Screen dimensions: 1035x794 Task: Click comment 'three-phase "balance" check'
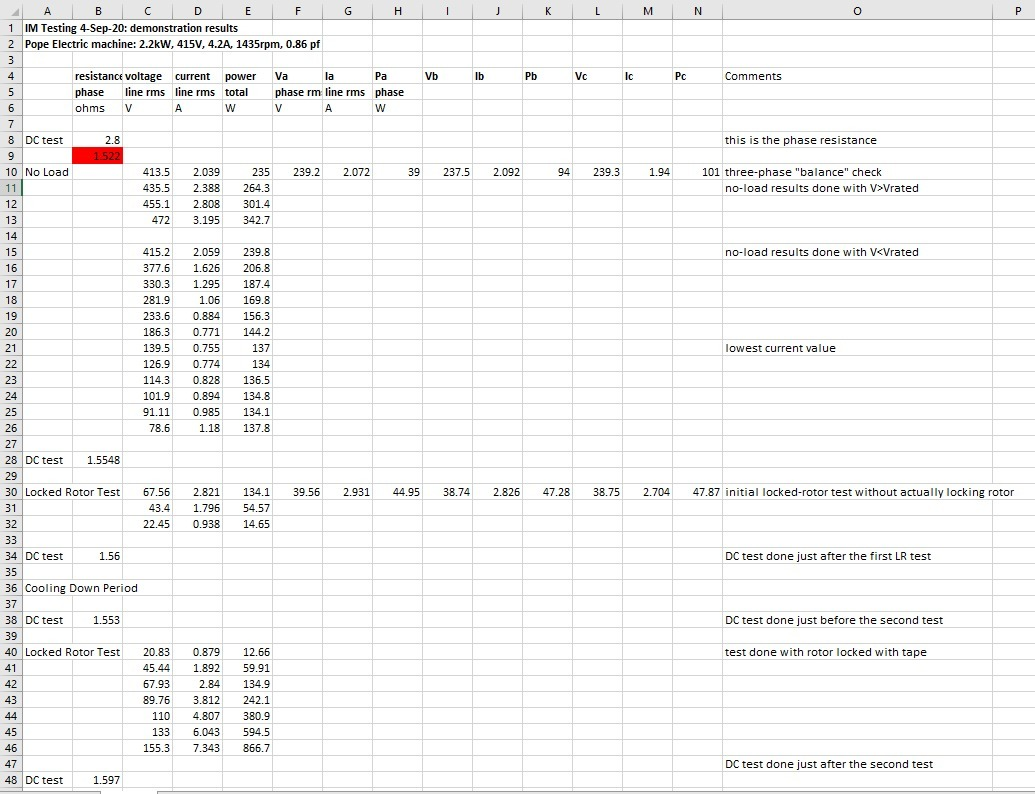(x=803, y=172)
